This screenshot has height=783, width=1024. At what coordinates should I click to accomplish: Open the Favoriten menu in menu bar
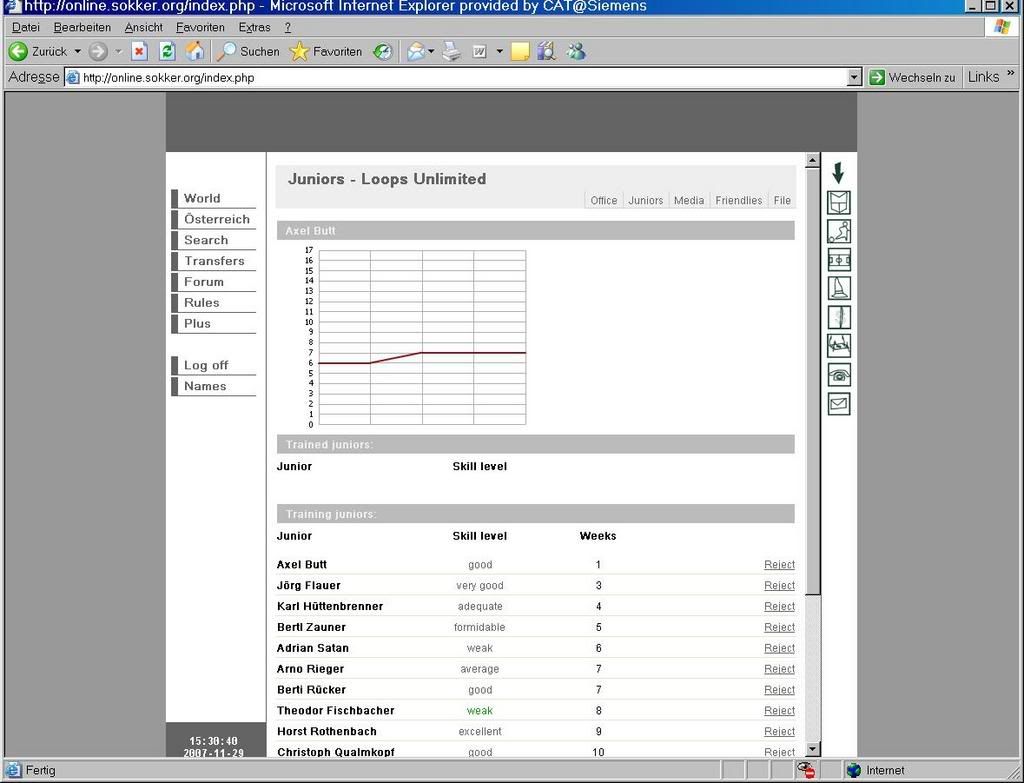(x=200, y=27)
